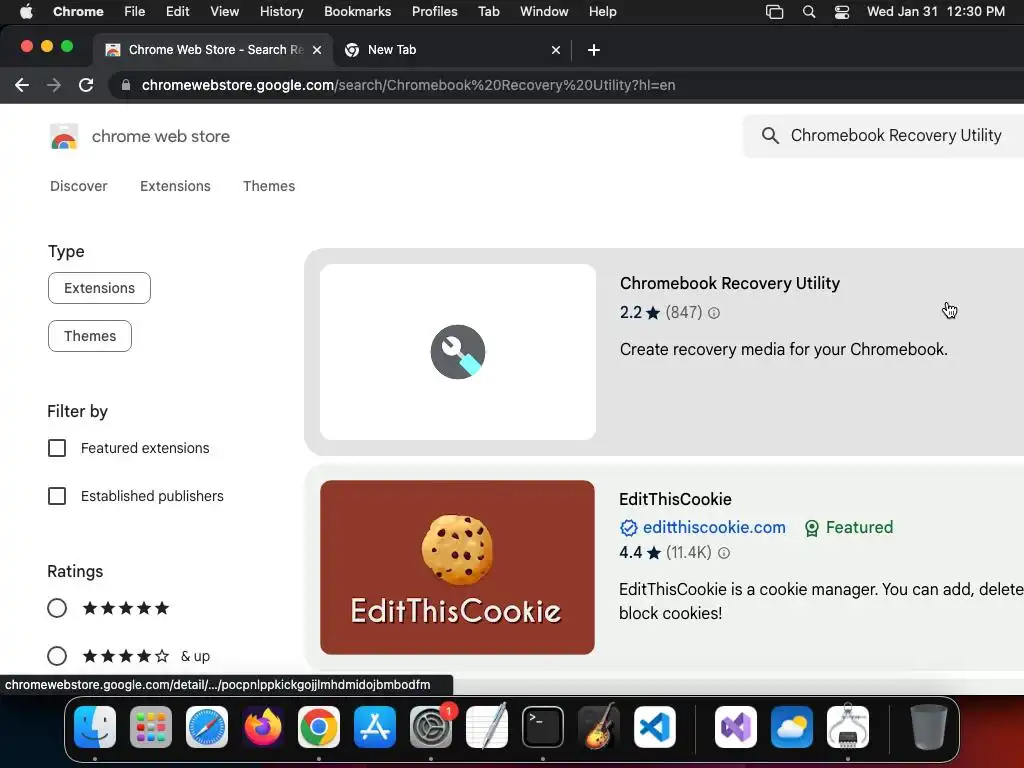Click the browser forward arrow

pos(54,85)
